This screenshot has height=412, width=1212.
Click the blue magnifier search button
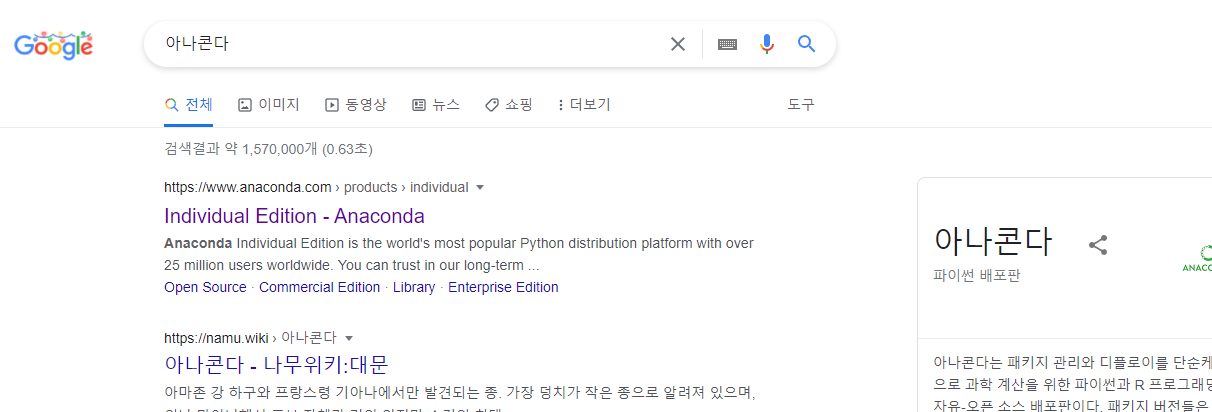click(806, 44)
